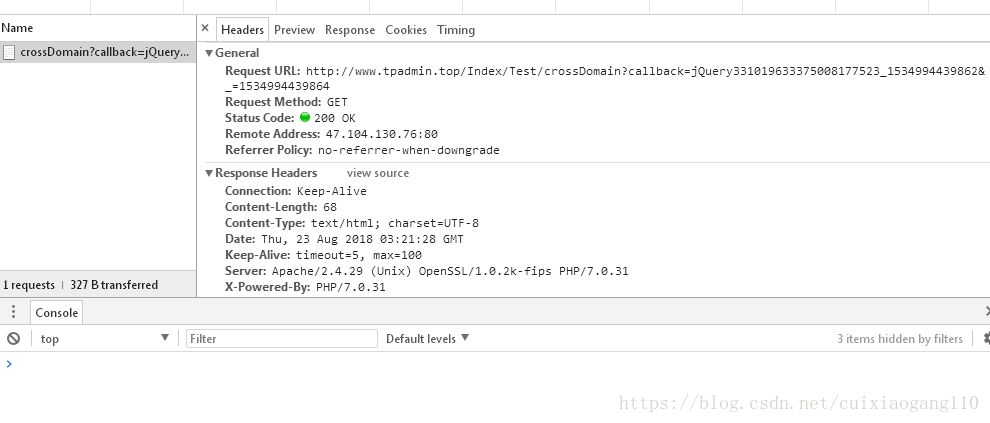Open the Cookies tab
The height and width of the screenshot is (423, 990).
(406, 30)
